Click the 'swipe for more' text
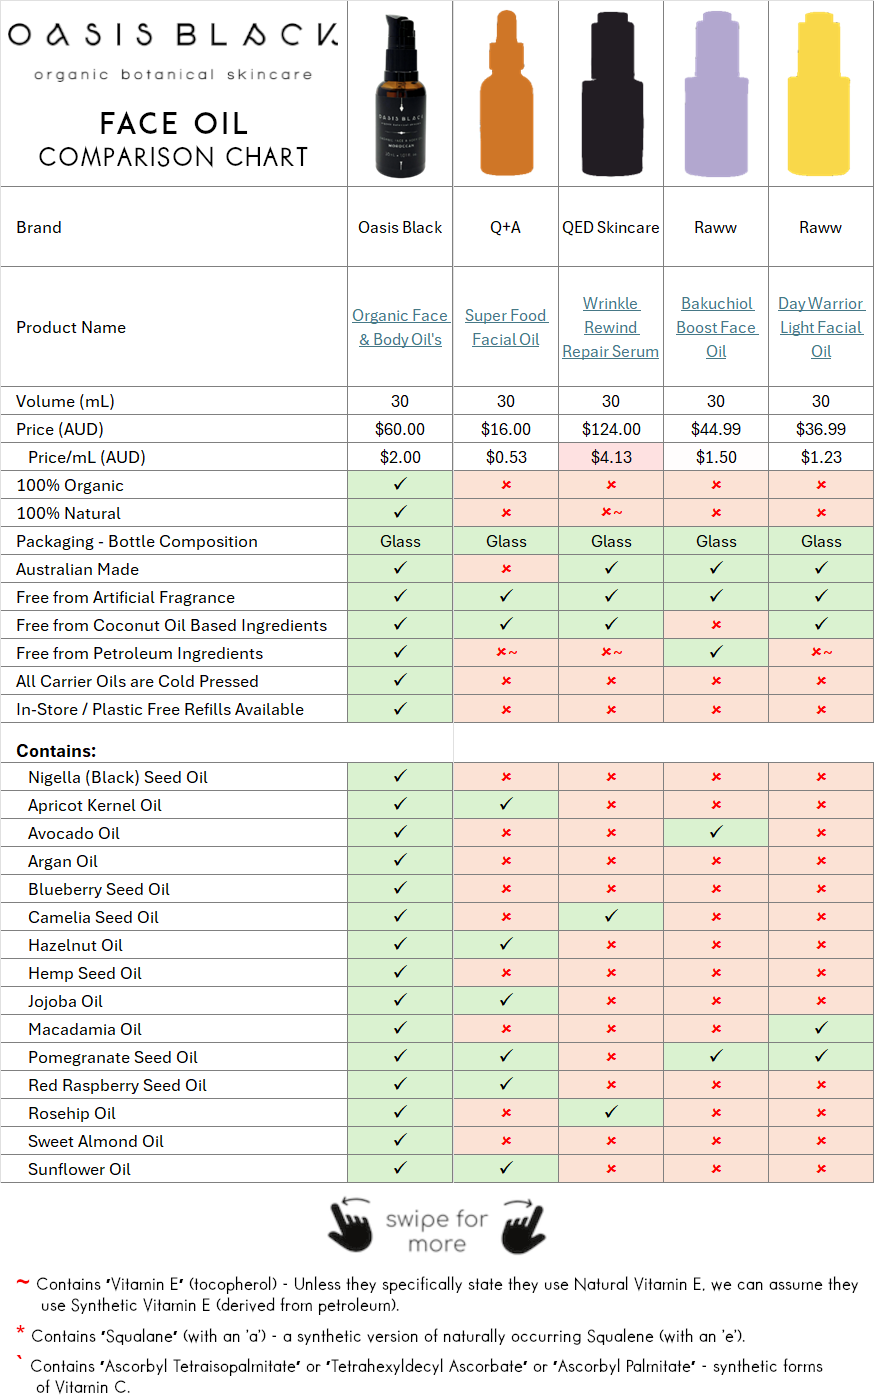 click(x=437, y=1231)
